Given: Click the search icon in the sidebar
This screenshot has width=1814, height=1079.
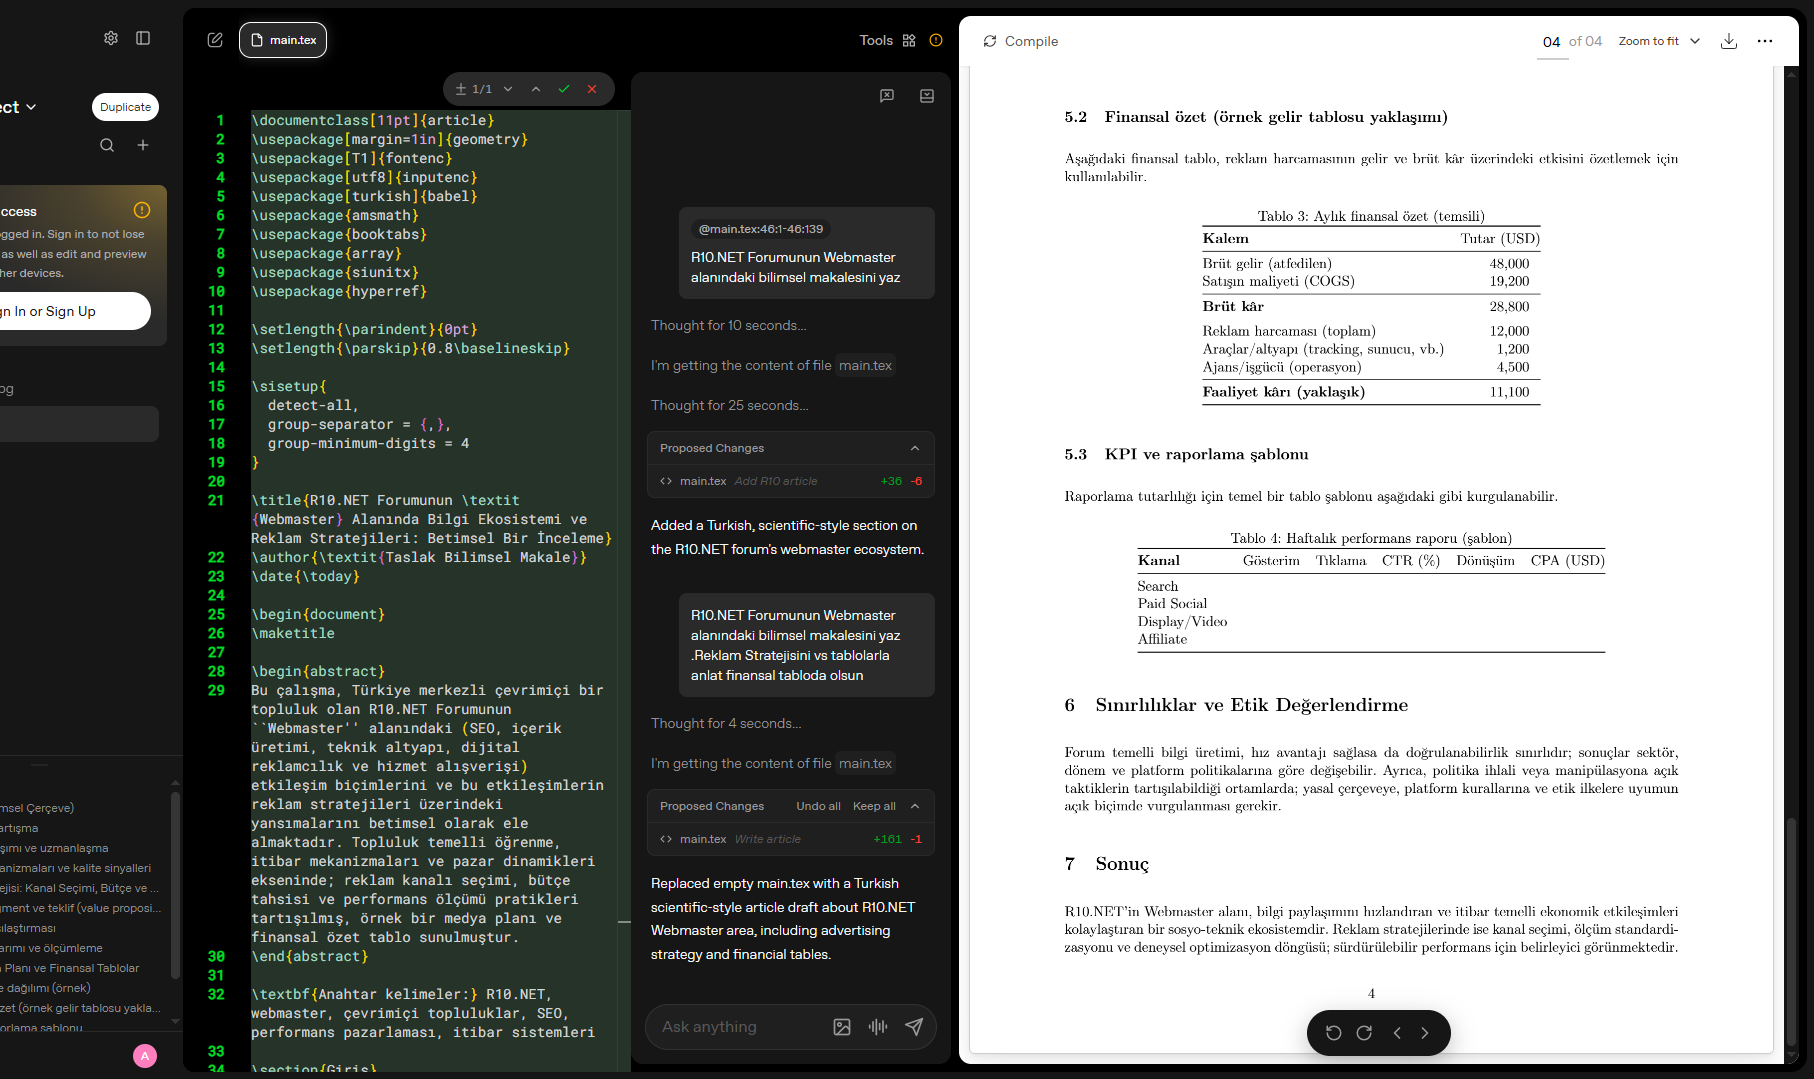Looking at the screenshot, I should tap(107, 145).
